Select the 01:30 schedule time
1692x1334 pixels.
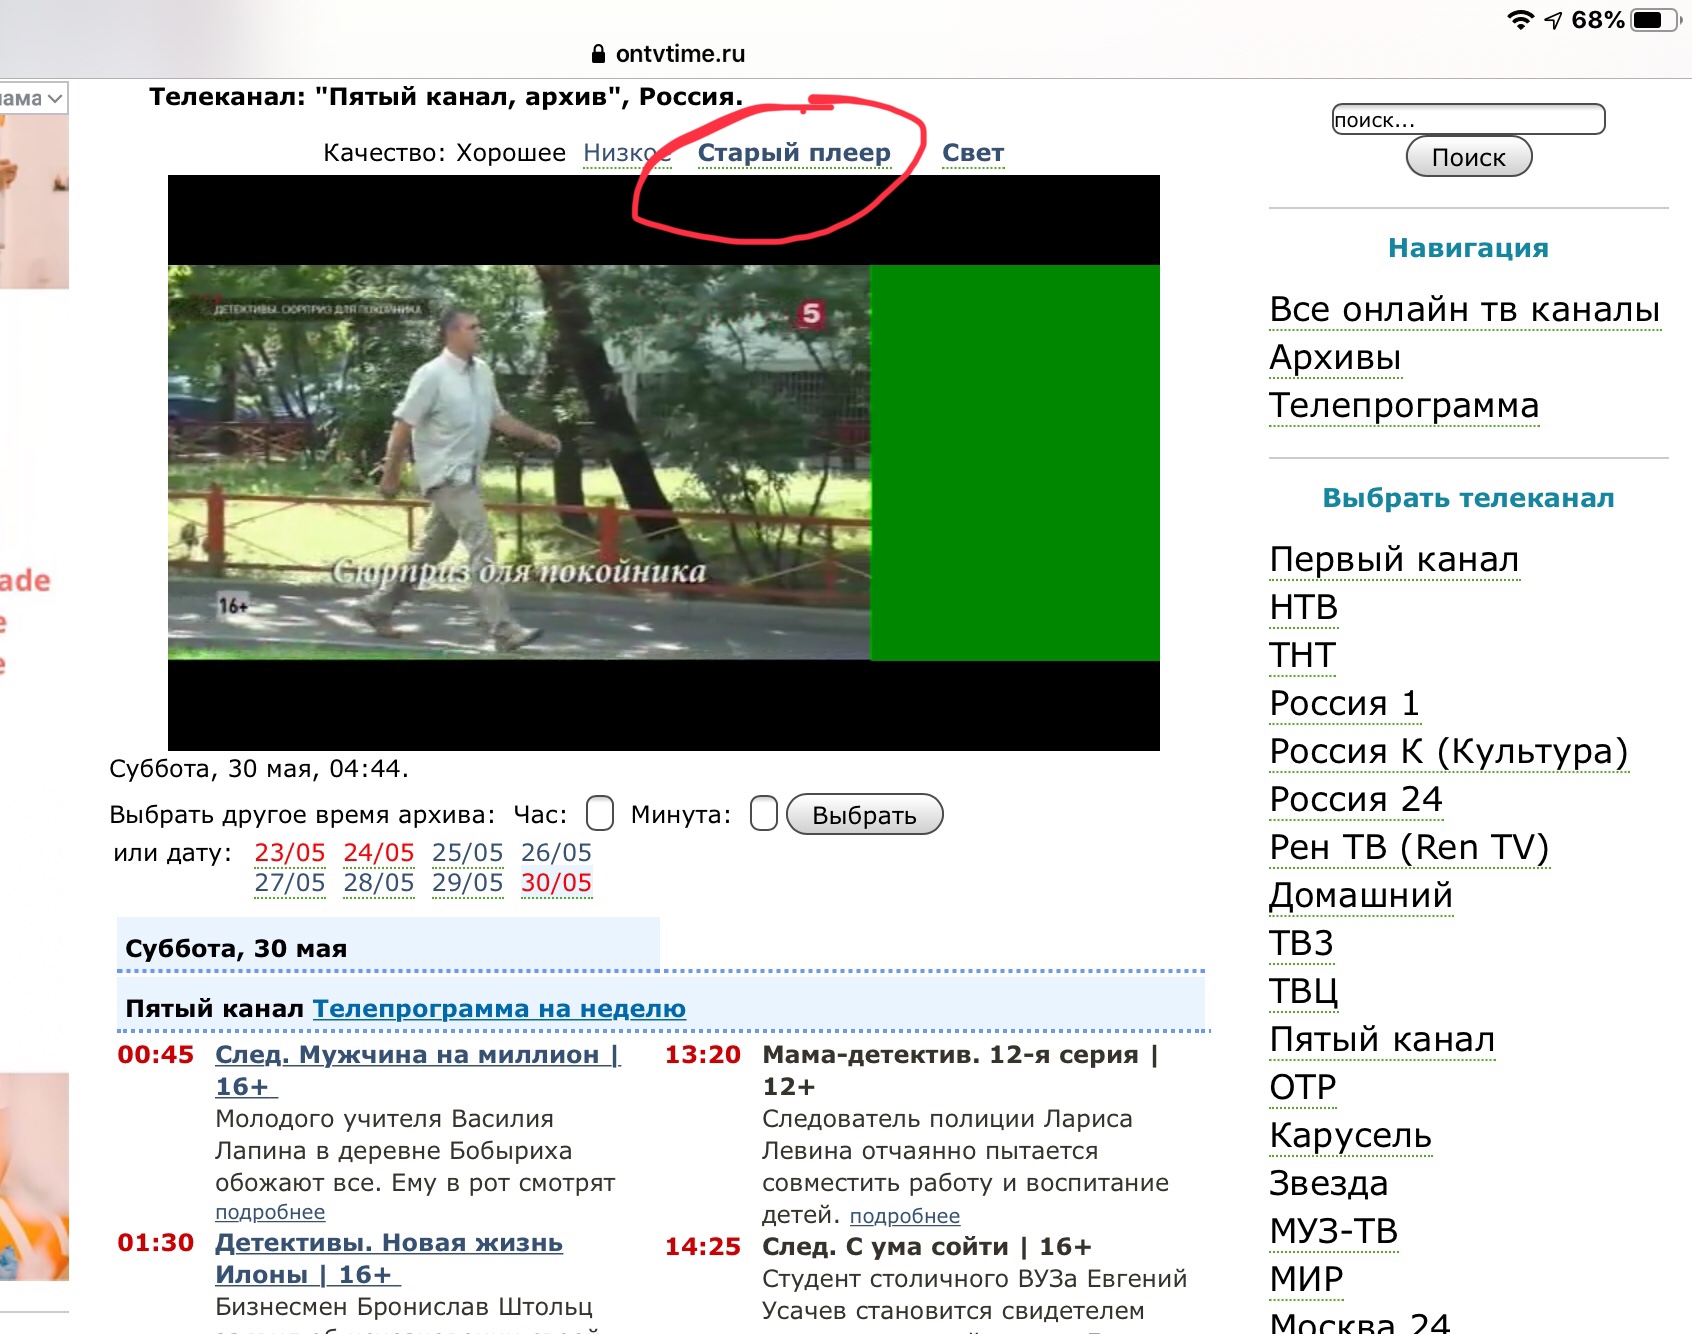click(x=156, y=1243)
